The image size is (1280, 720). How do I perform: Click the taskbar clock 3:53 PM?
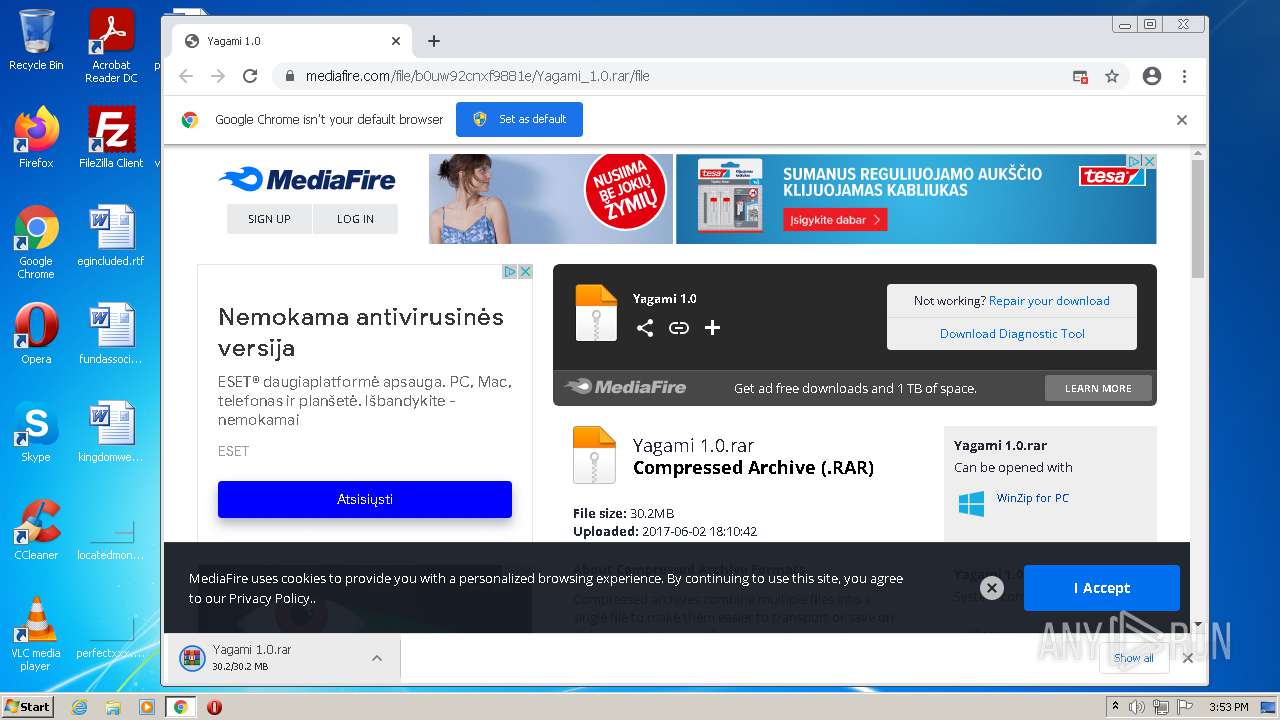pos(1228,707)
